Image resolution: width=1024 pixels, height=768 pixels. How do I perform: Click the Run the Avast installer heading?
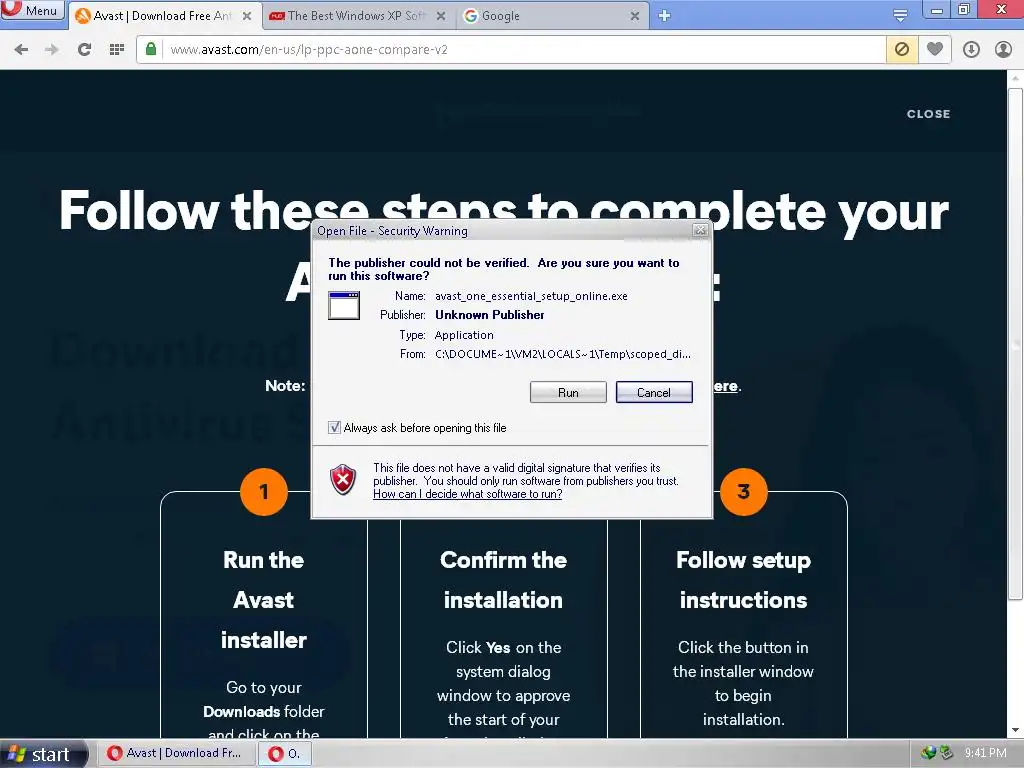coord(264,600)
